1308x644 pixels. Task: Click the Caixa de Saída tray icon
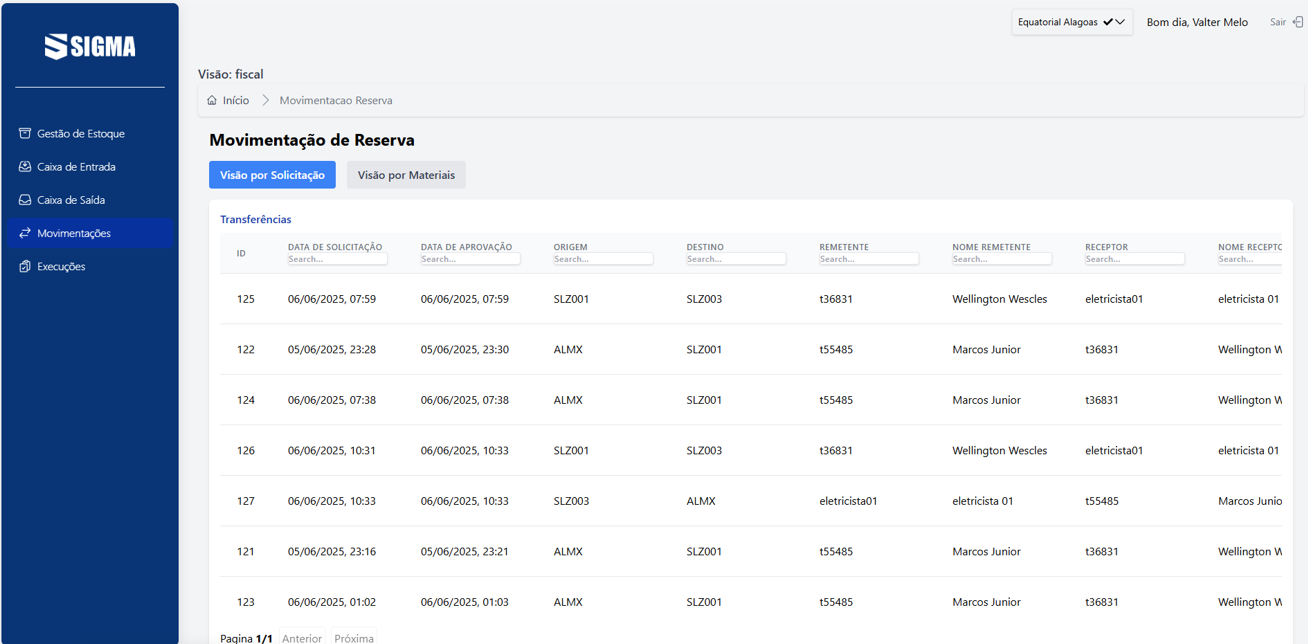click(25, 200)
